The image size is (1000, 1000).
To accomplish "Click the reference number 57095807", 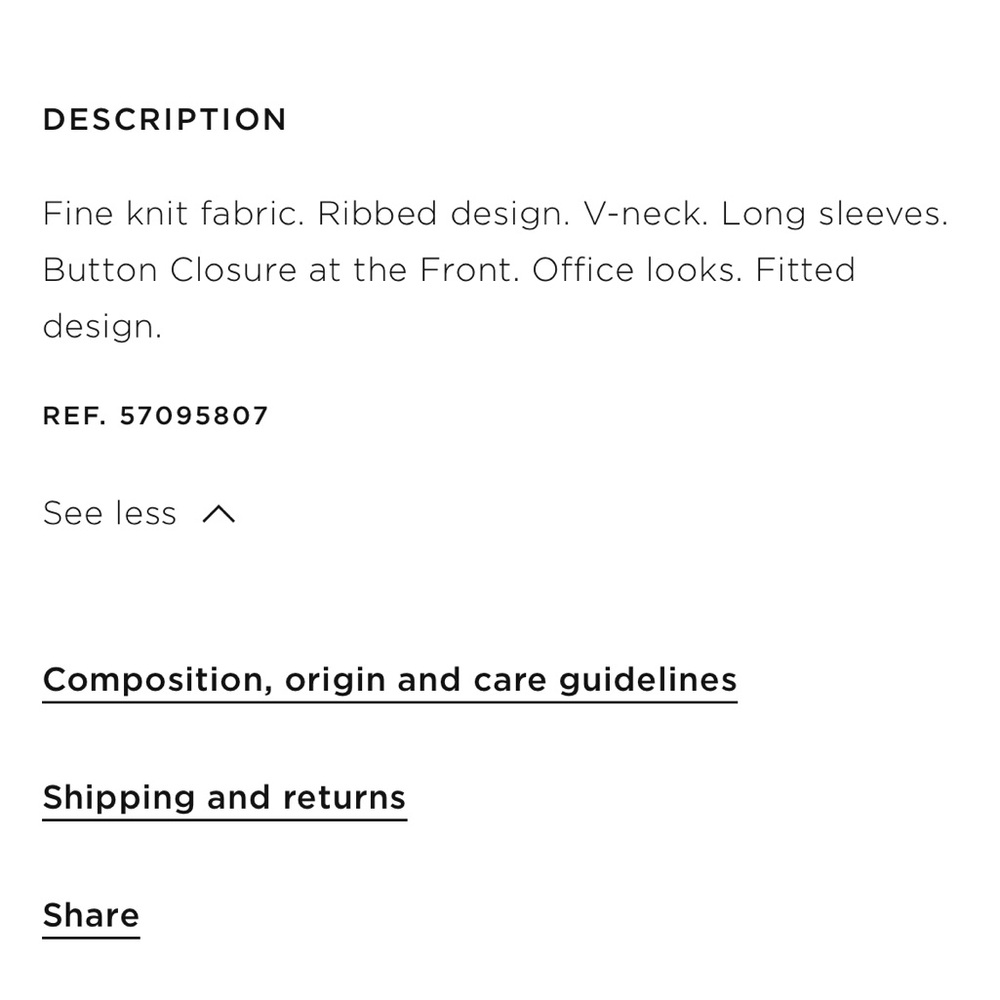I will (x=194, y=416).
